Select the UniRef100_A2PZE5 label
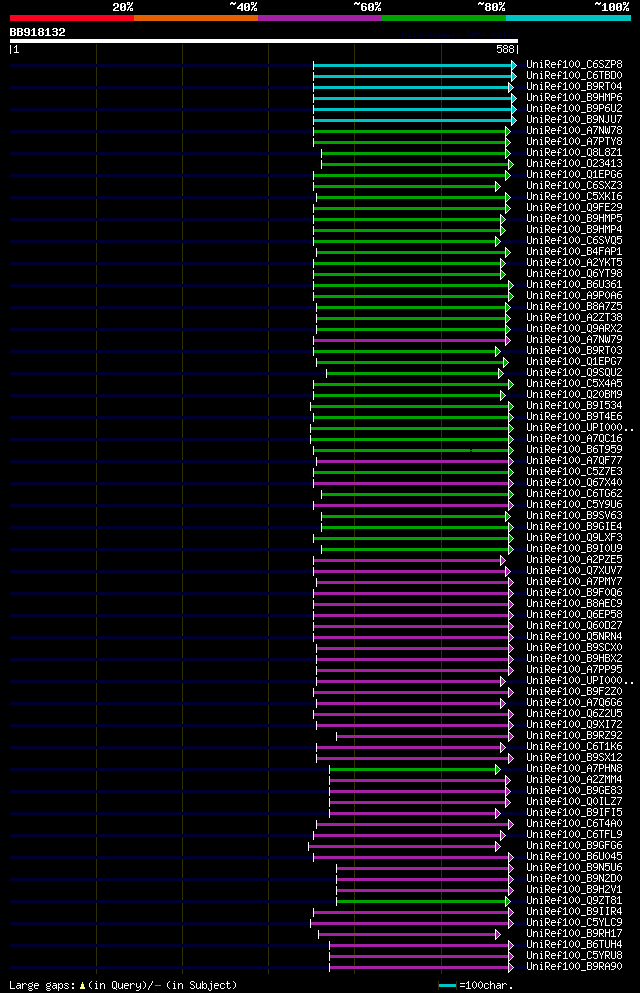Screen dimensions: 640x993 pos(574,560)
